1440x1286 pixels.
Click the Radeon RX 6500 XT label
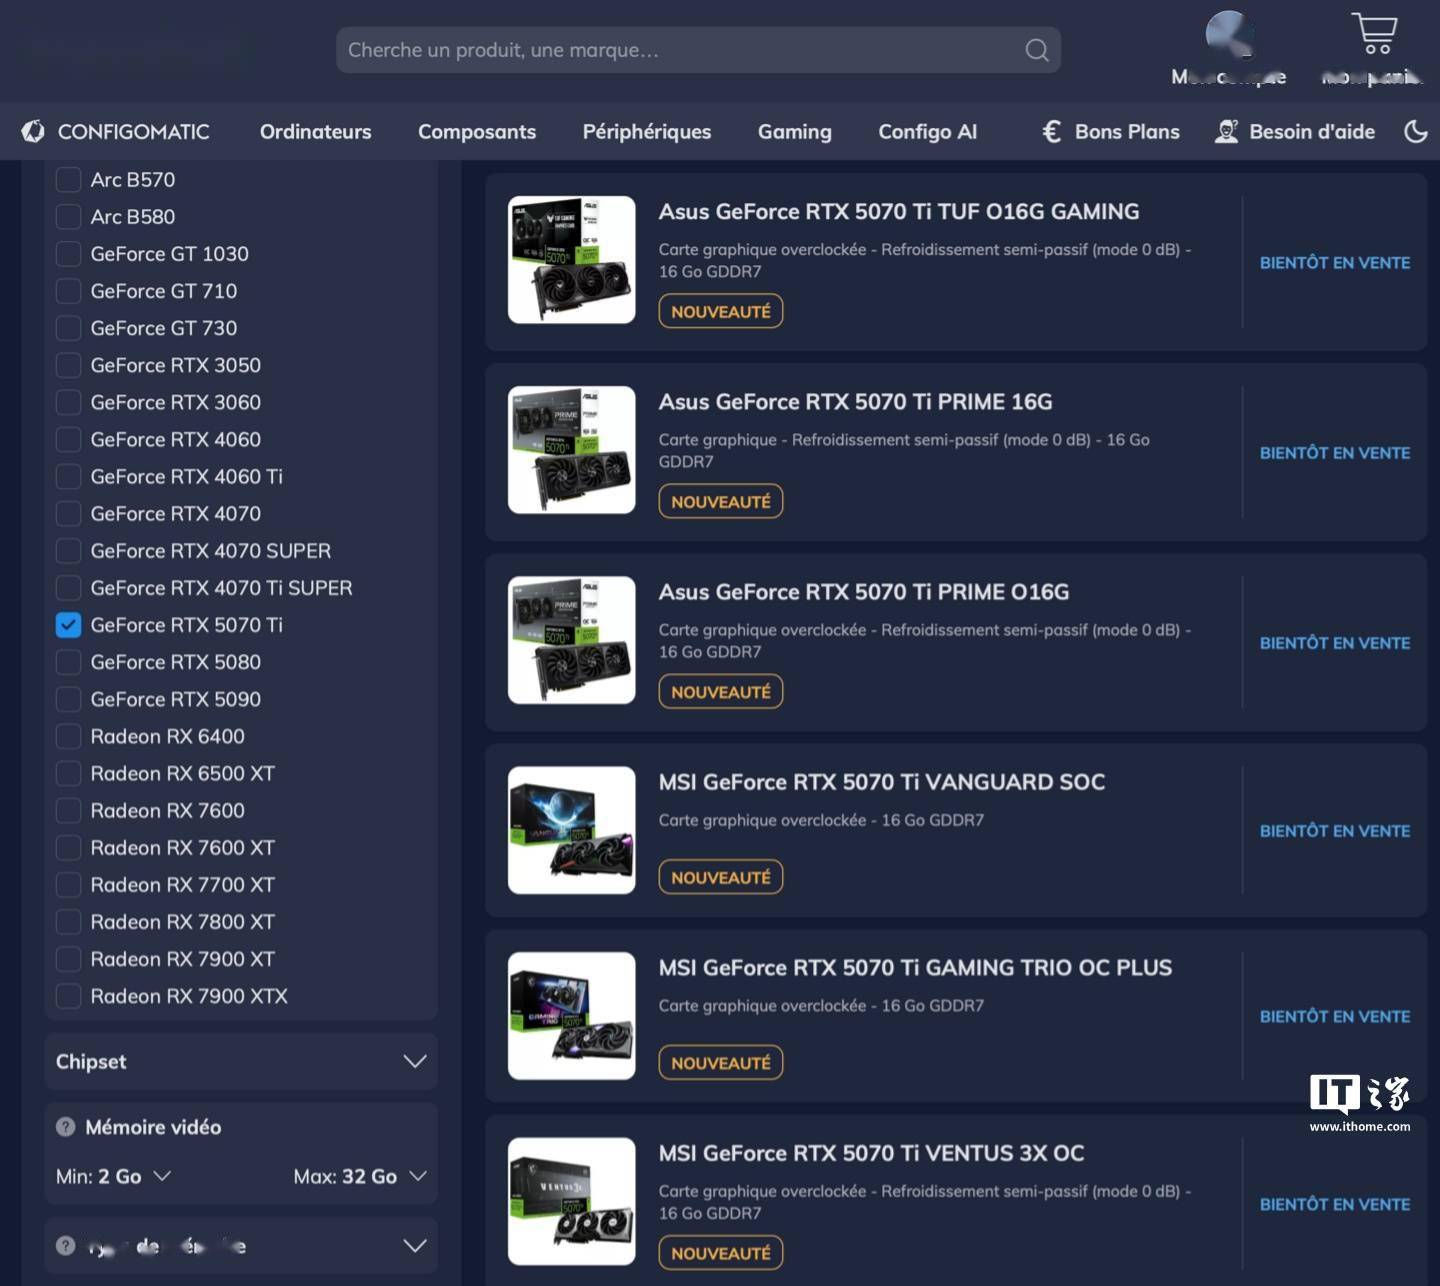[182, 773]
